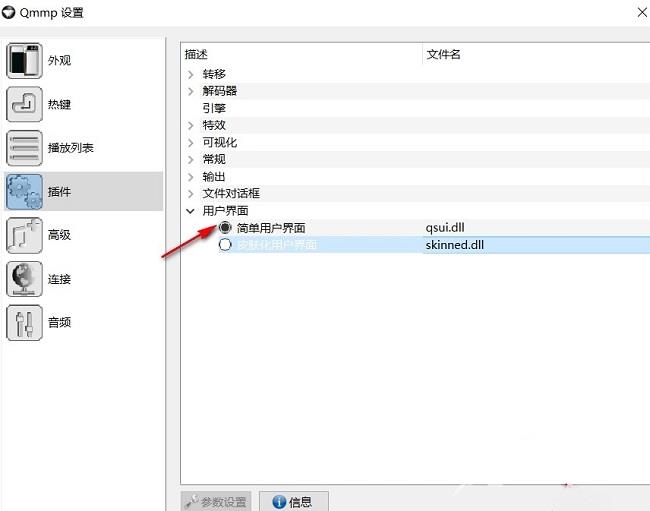Click the Qmmp logo in title bar

(x=10, y=12)
